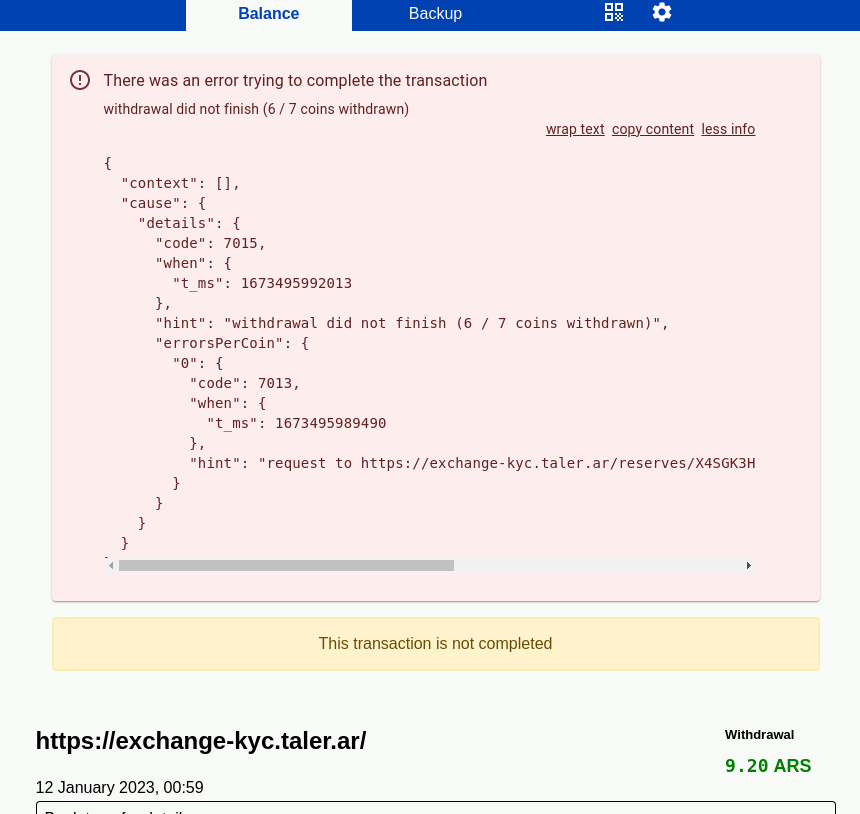
Task: Click the exchange-kyc.taler.ar heading
Action: coord(201,741)
